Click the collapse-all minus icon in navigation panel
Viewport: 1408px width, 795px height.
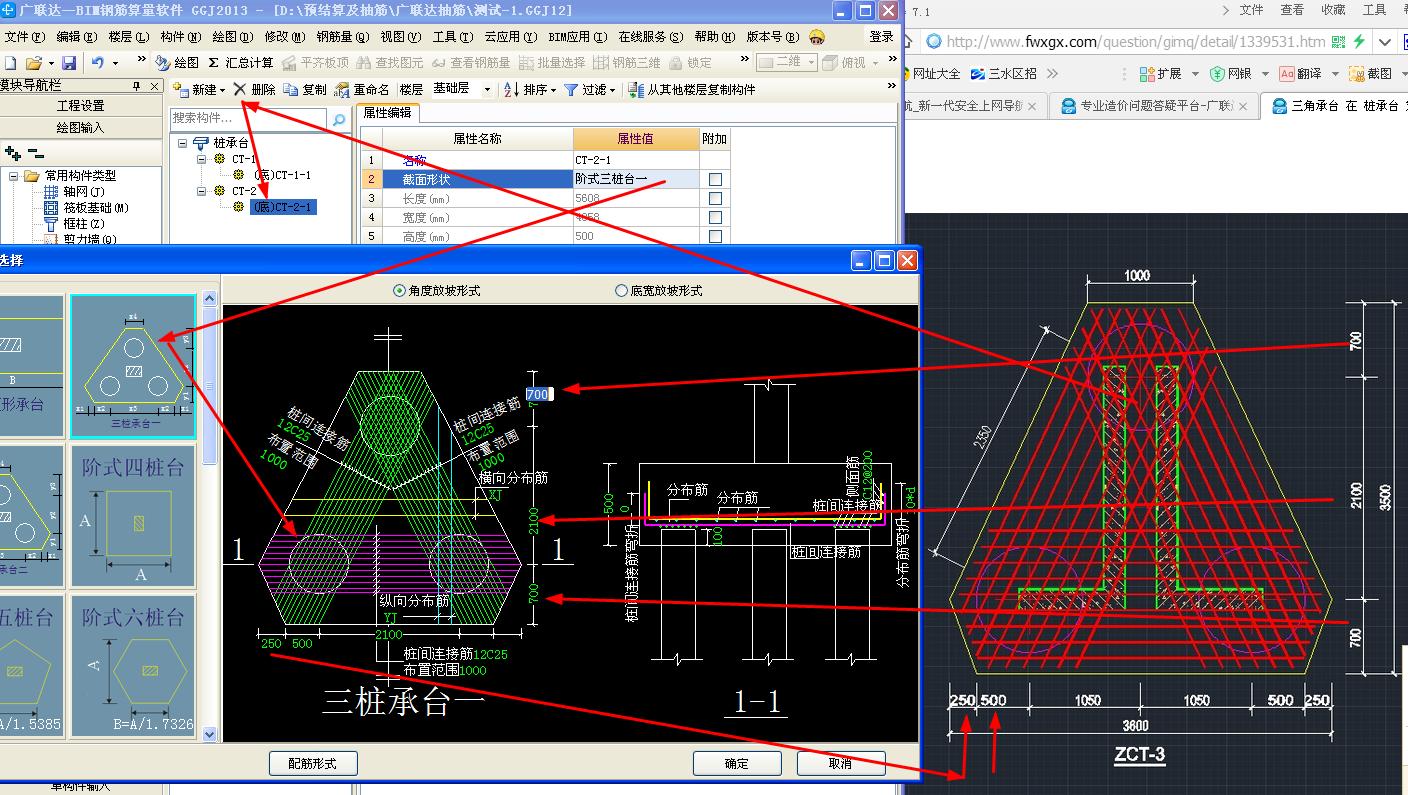(36, 153)
